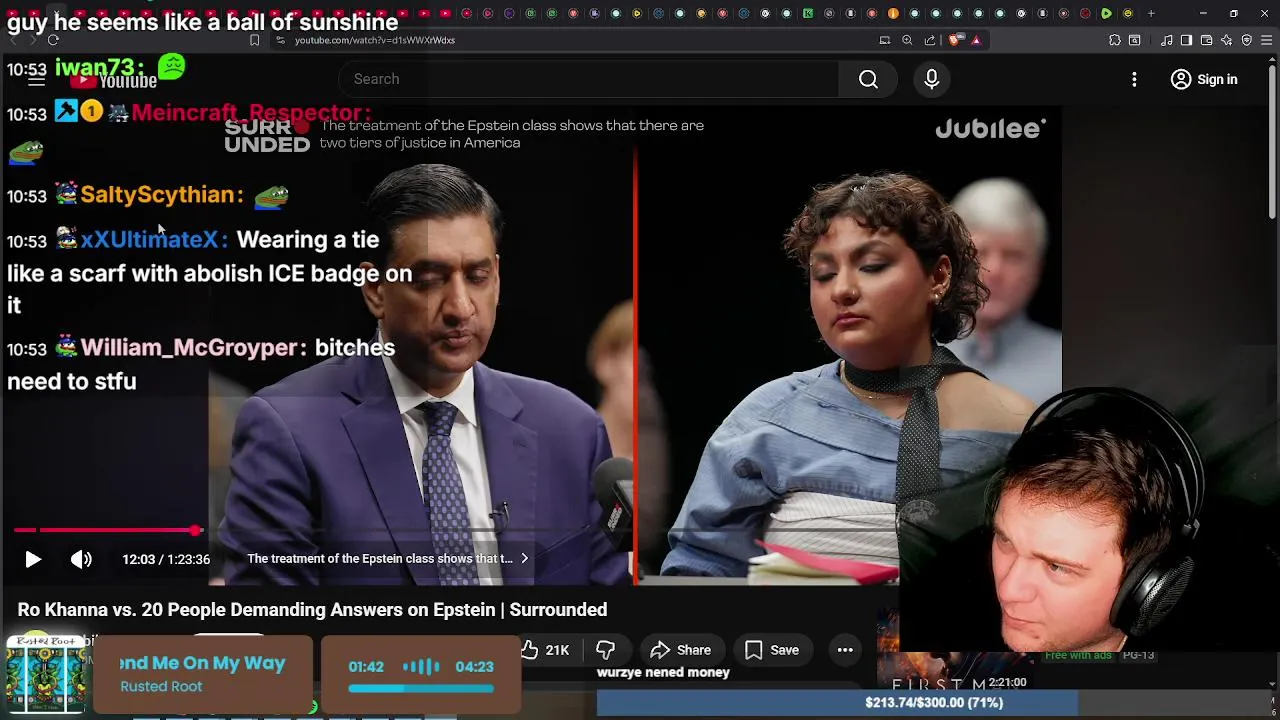The image size is (1280, 720).
Task: Click the magnifying glass search button
Action: click(868, 79)
